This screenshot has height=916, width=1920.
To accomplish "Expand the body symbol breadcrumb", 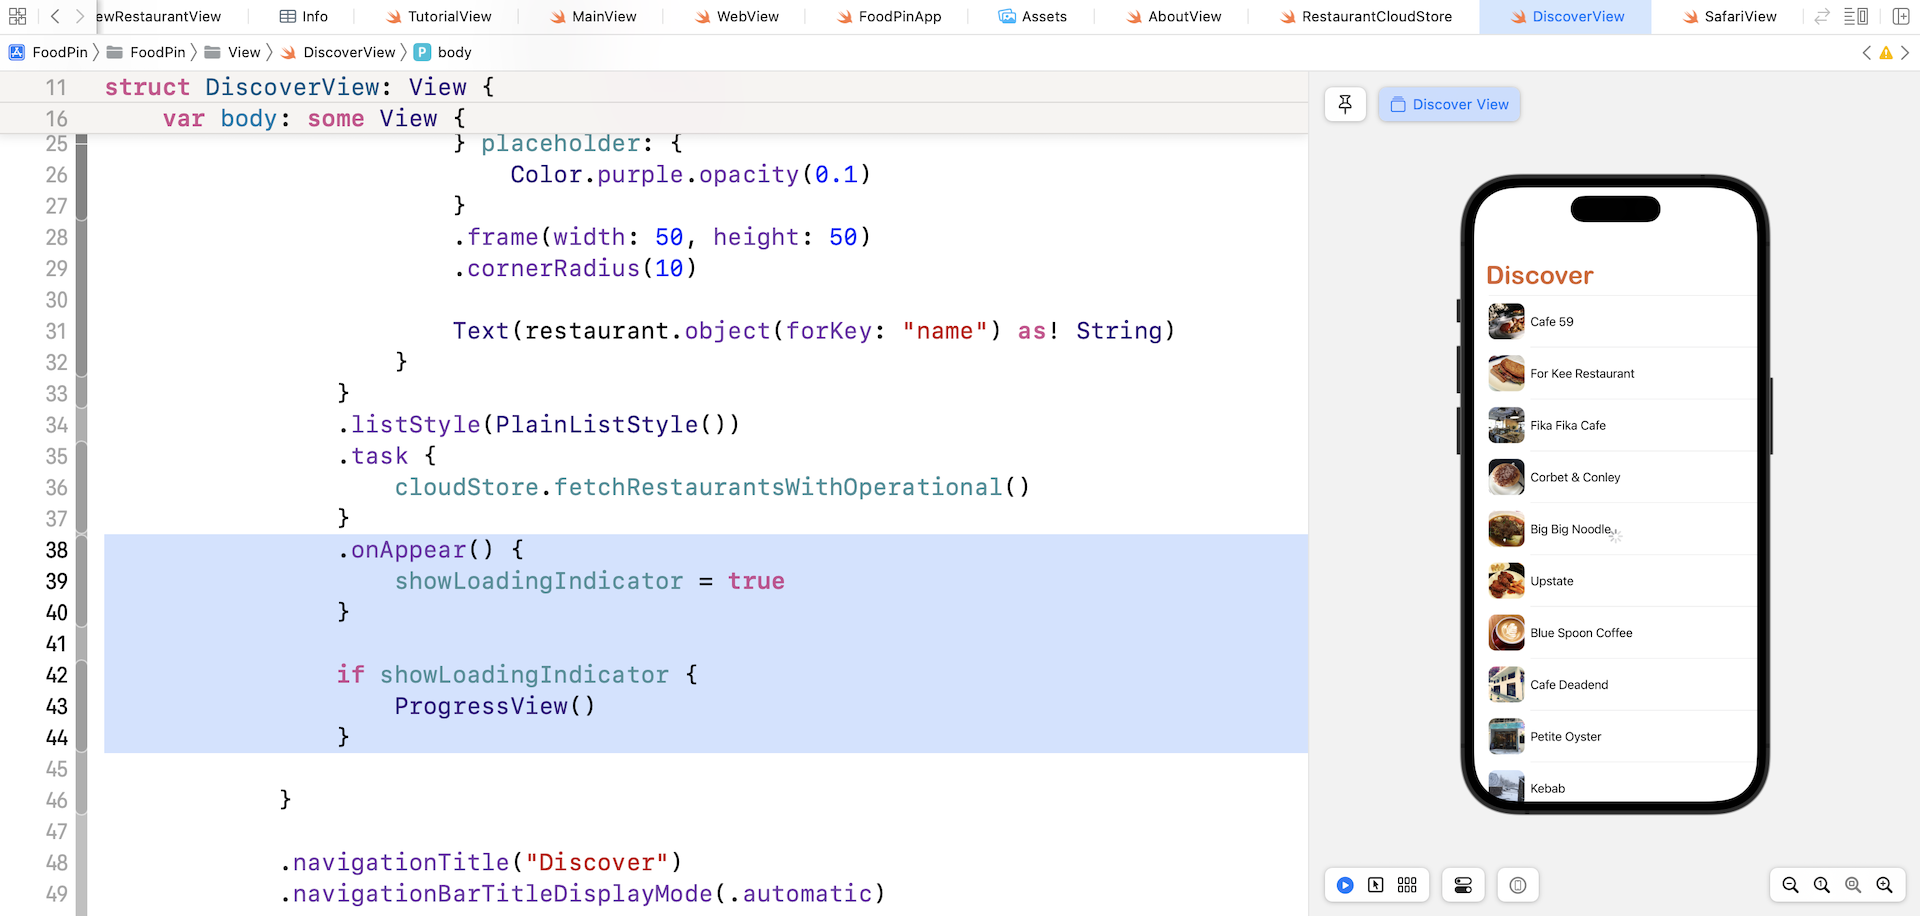I will (453, 52).
